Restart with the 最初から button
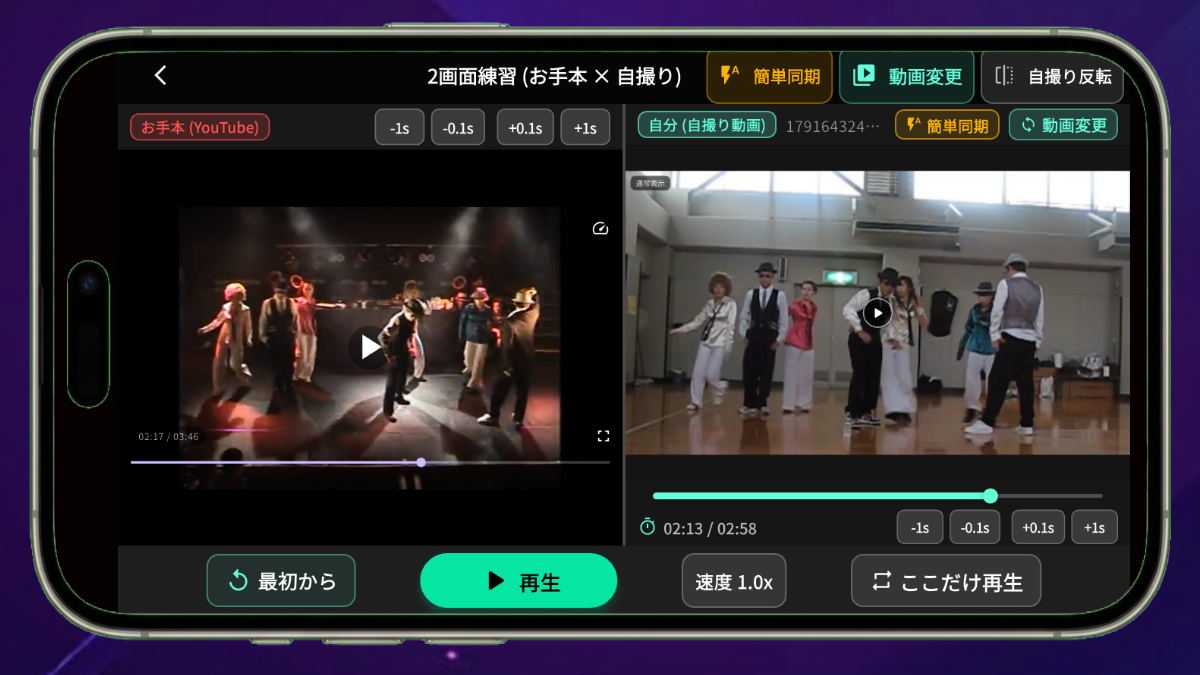 click(x=281, y=581)
